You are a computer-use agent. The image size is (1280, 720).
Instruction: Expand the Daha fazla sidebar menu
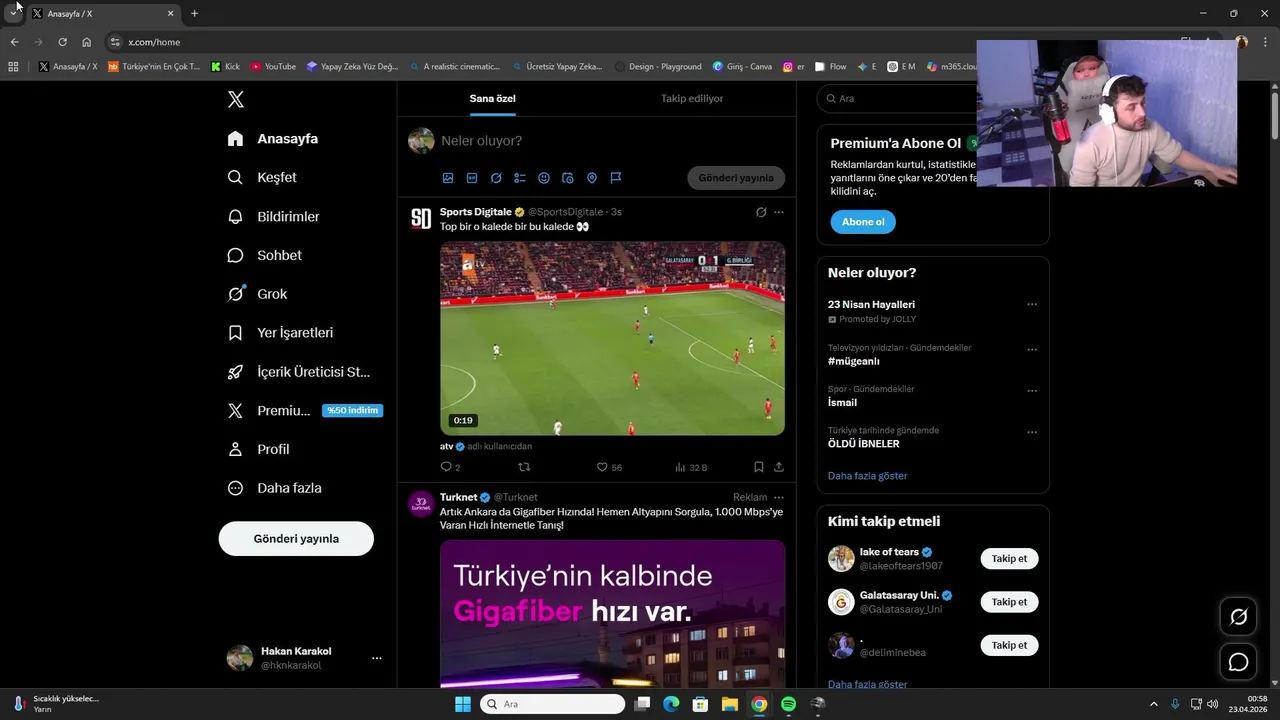[275, 488]
